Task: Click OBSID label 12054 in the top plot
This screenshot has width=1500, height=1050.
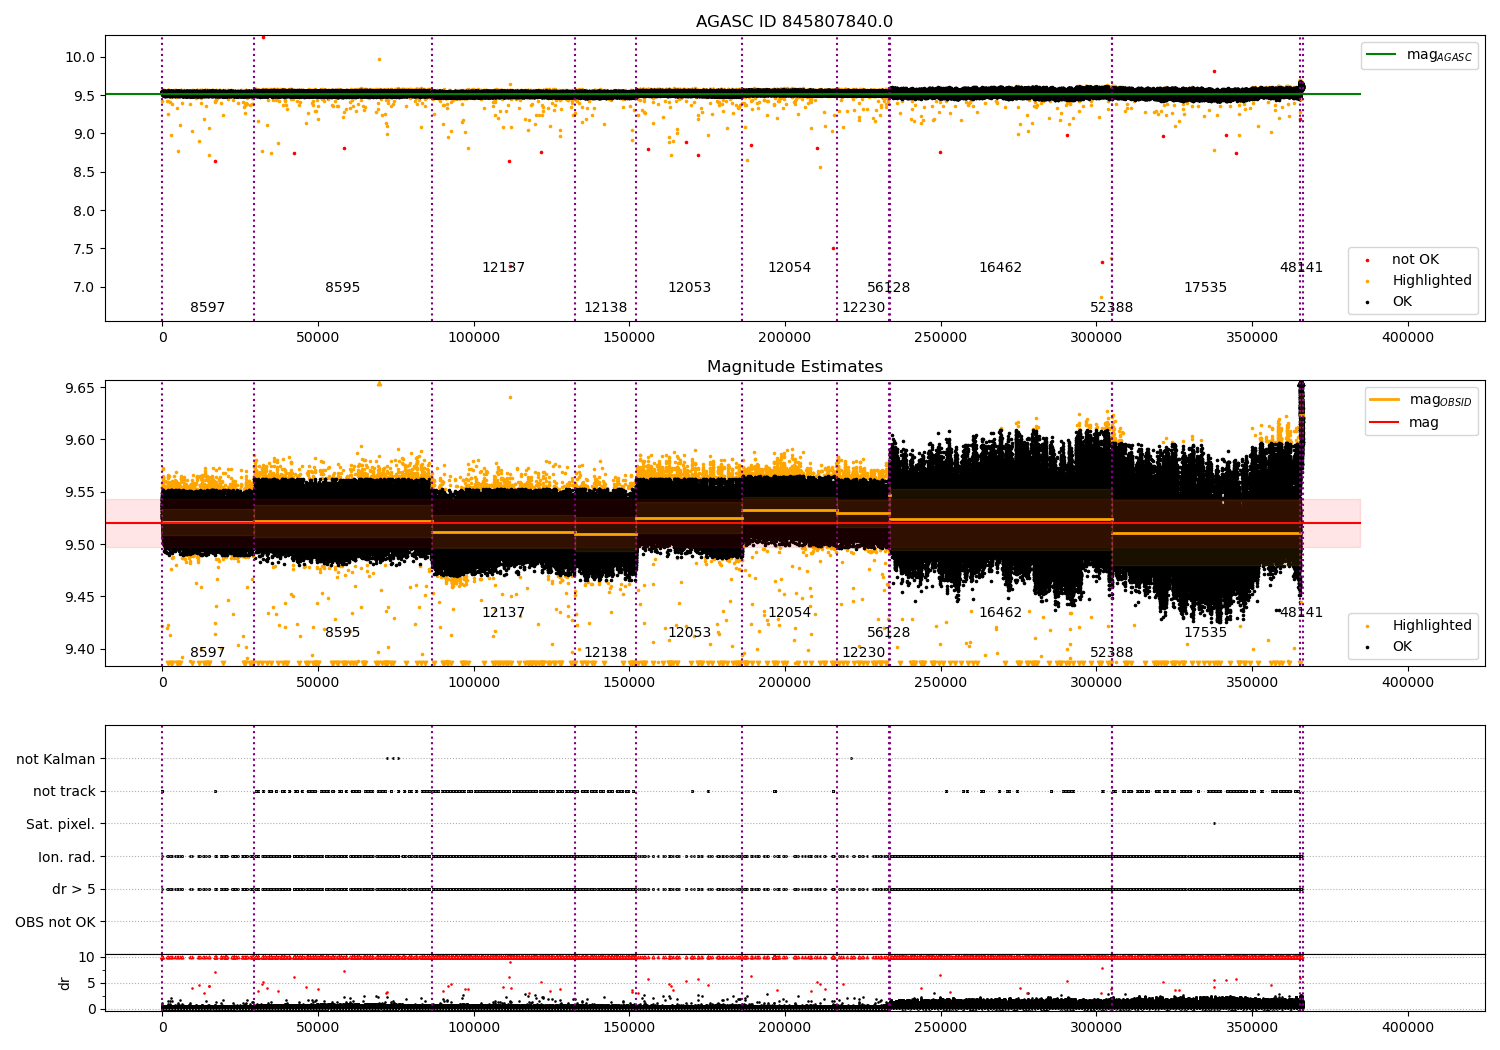Action: [x=790, y=267]
